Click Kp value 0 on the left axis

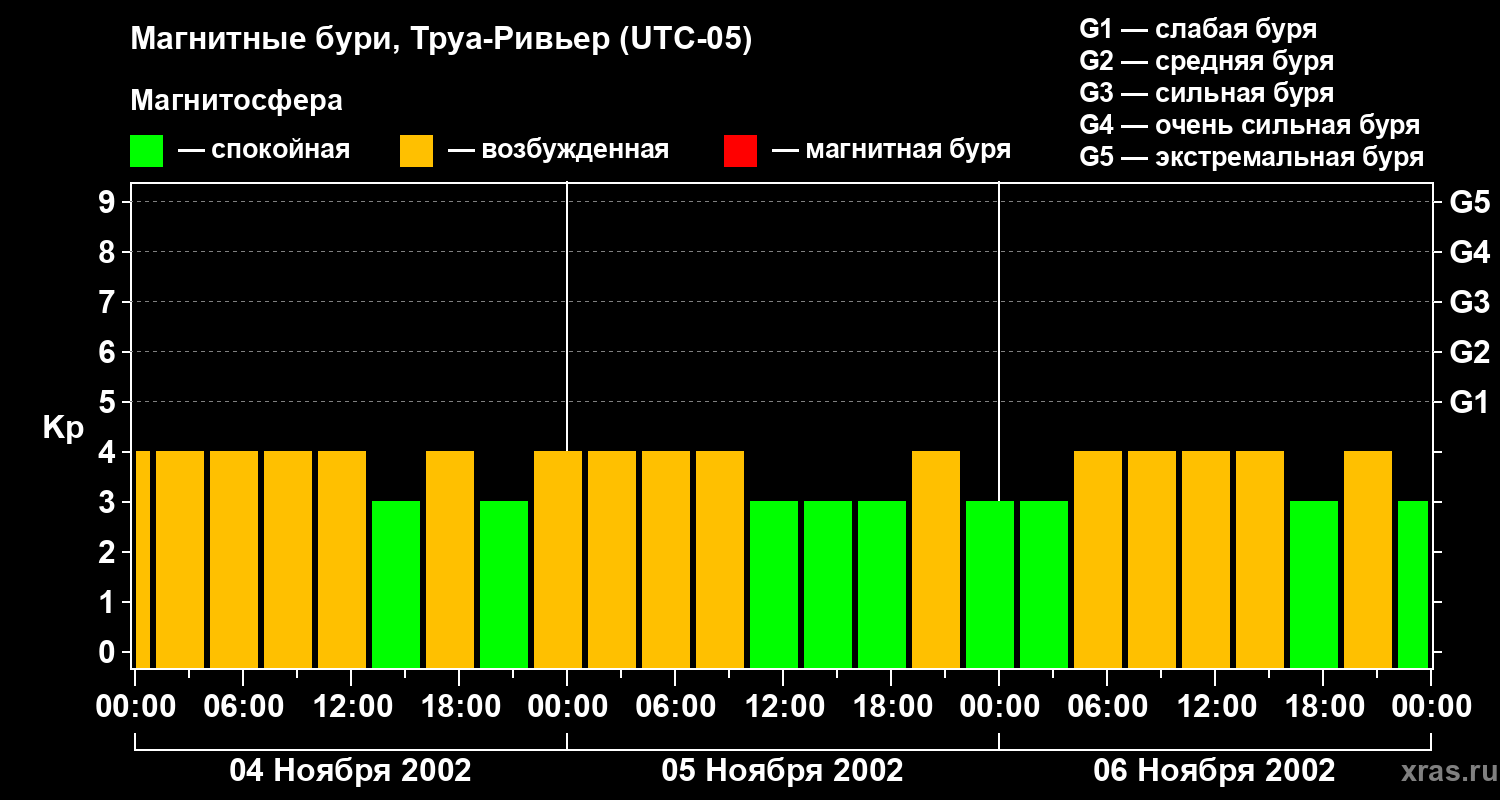coord(109,652)
